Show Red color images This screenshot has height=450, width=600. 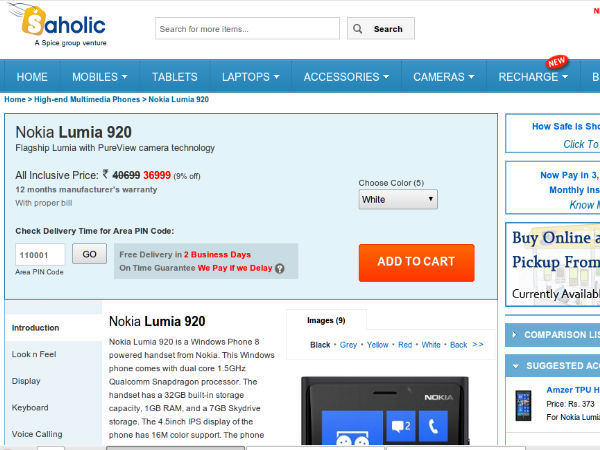pos(405,345)
